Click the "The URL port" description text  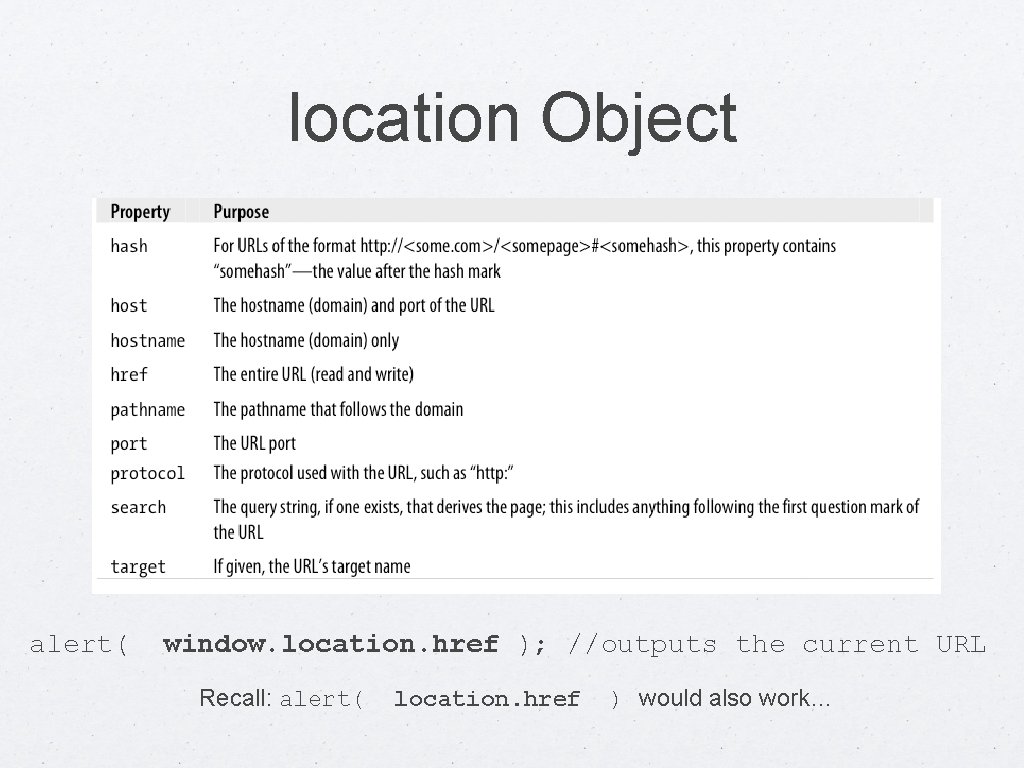click(254, 443)
